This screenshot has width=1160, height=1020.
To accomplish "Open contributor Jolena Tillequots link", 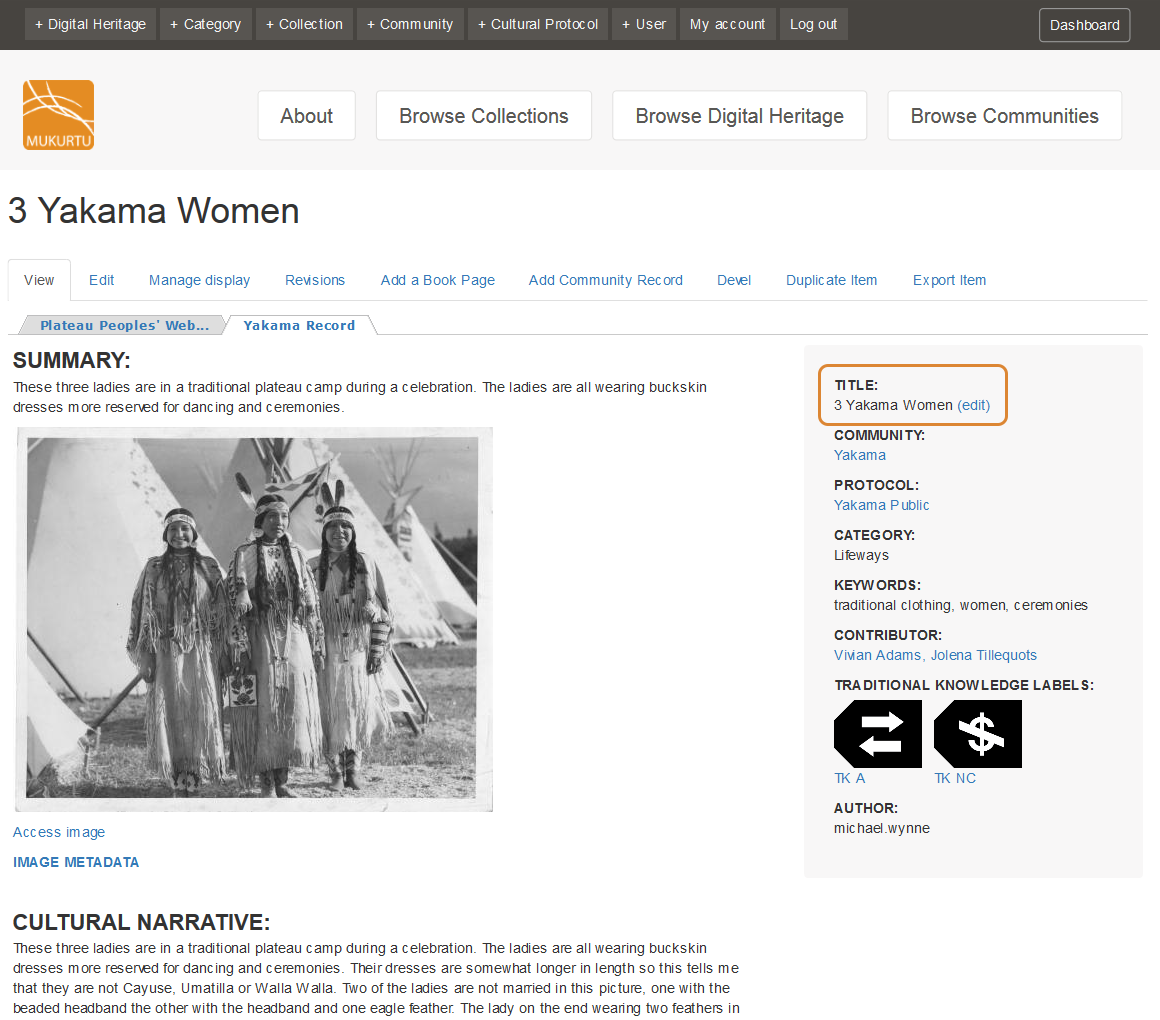I will [x=984, y=655].
